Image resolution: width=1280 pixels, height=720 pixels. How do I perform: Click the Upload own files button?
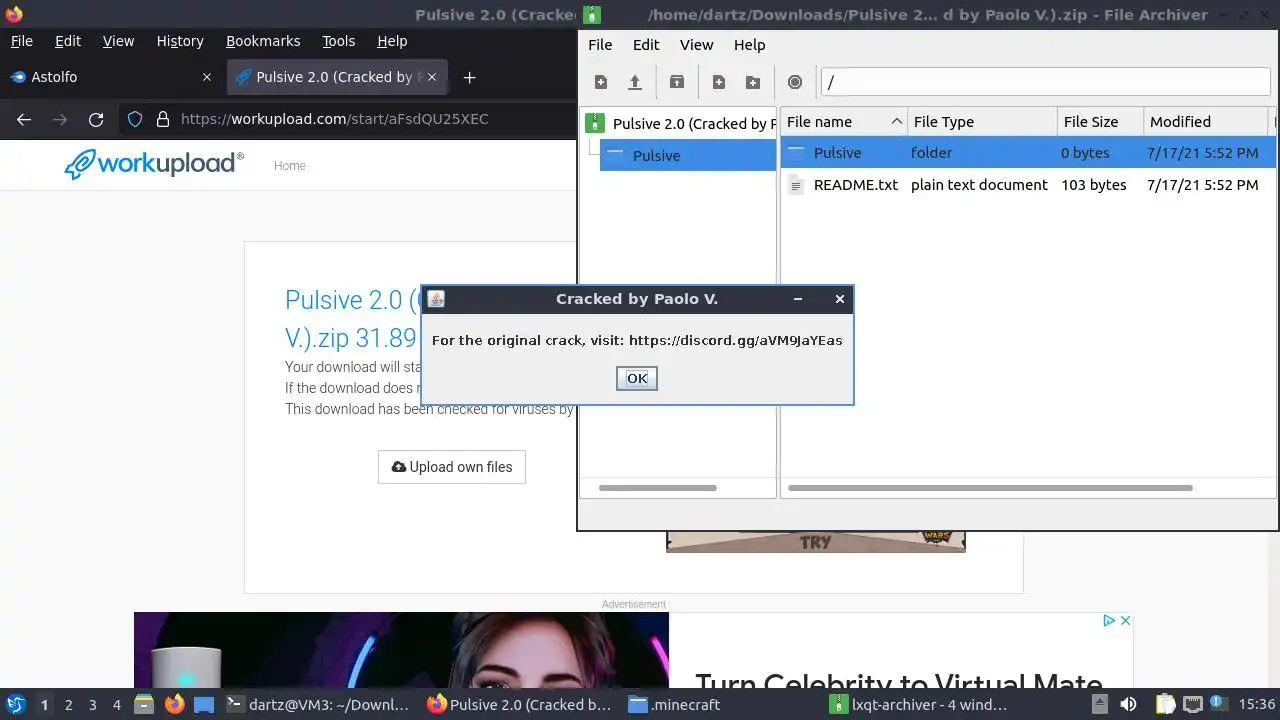coord(452,467)
